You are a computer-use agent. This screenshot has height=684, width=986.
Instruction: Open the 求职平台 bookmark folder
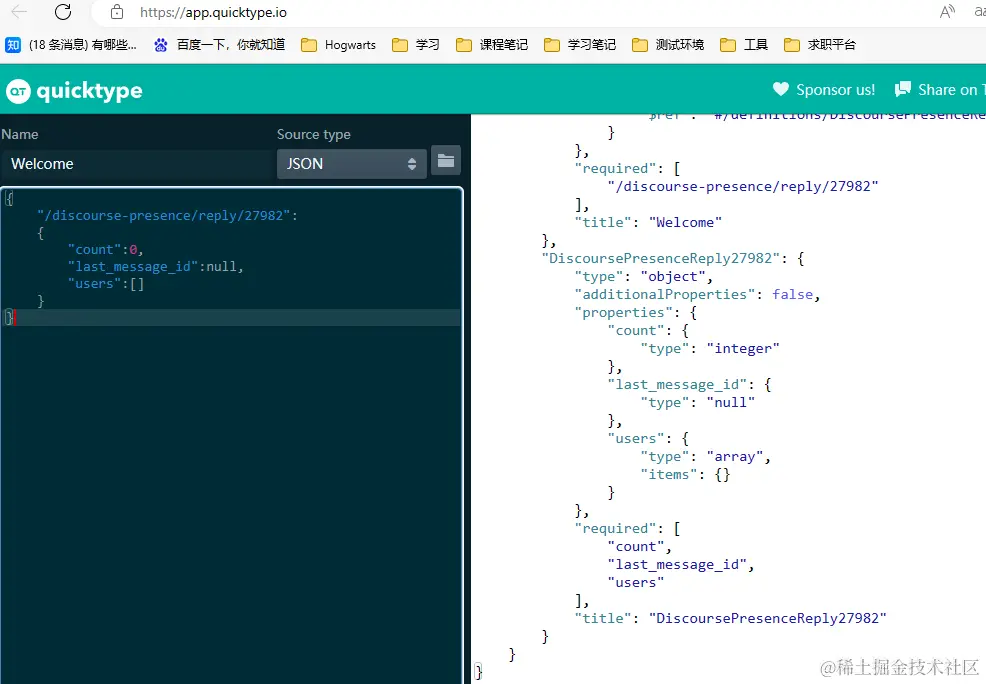820,45
